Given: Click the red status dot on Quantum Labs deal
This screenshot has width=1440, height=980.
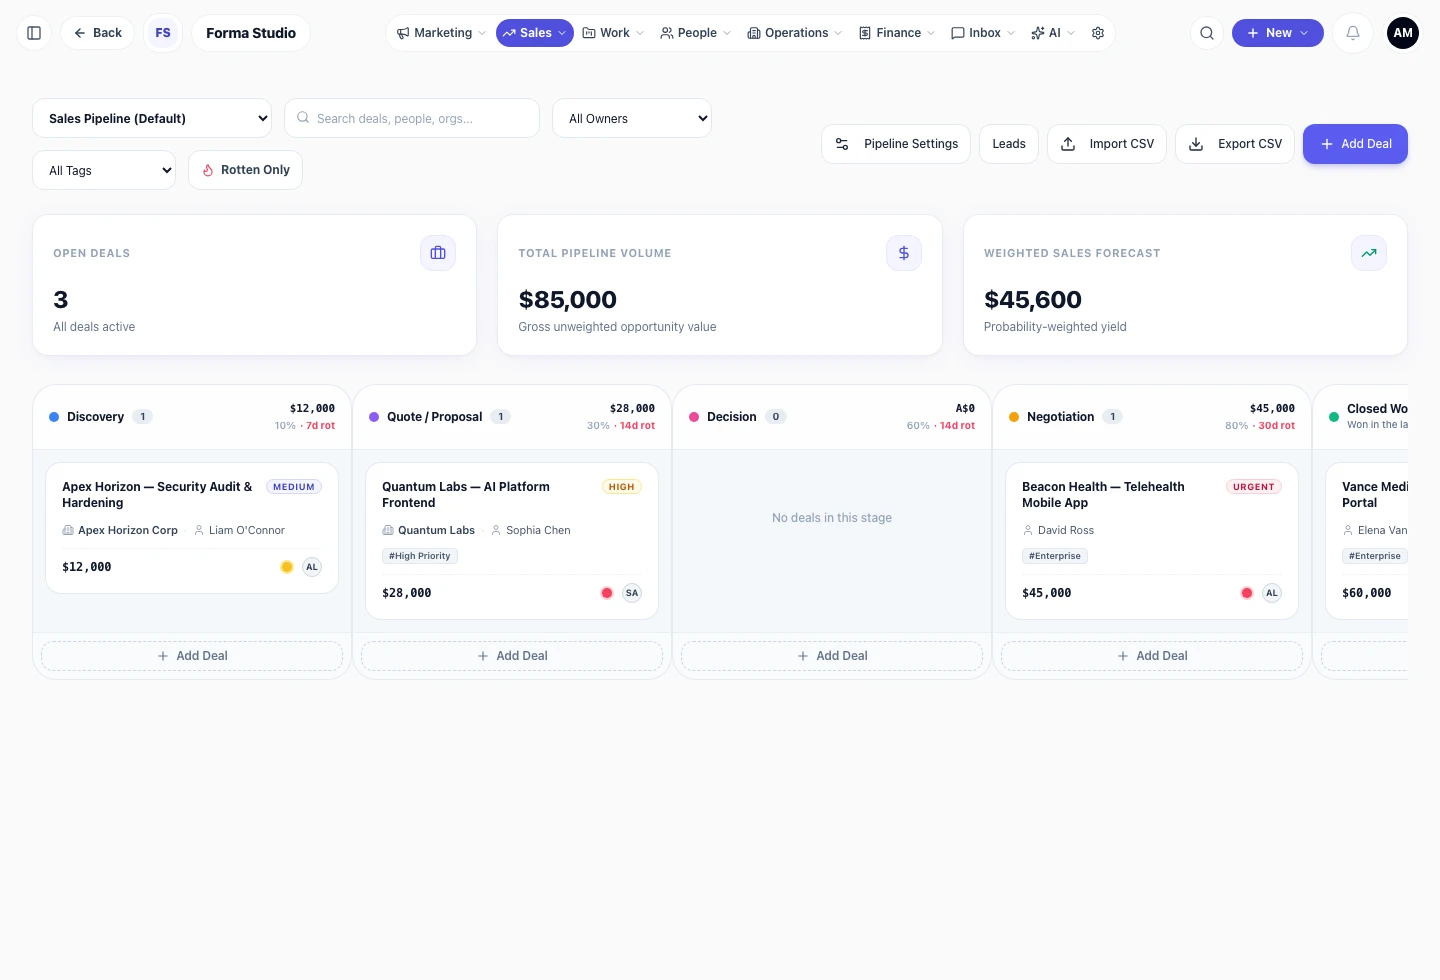Looking at the screenshot, I should (607, 593).
